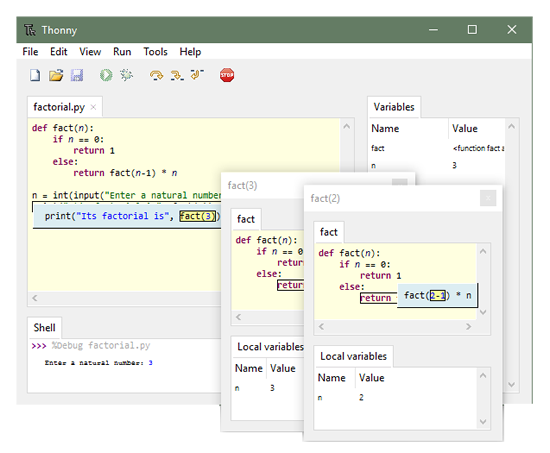Select the Variables panel tab
The height and width of the screenshot is (453, 550).
point(394,107)
